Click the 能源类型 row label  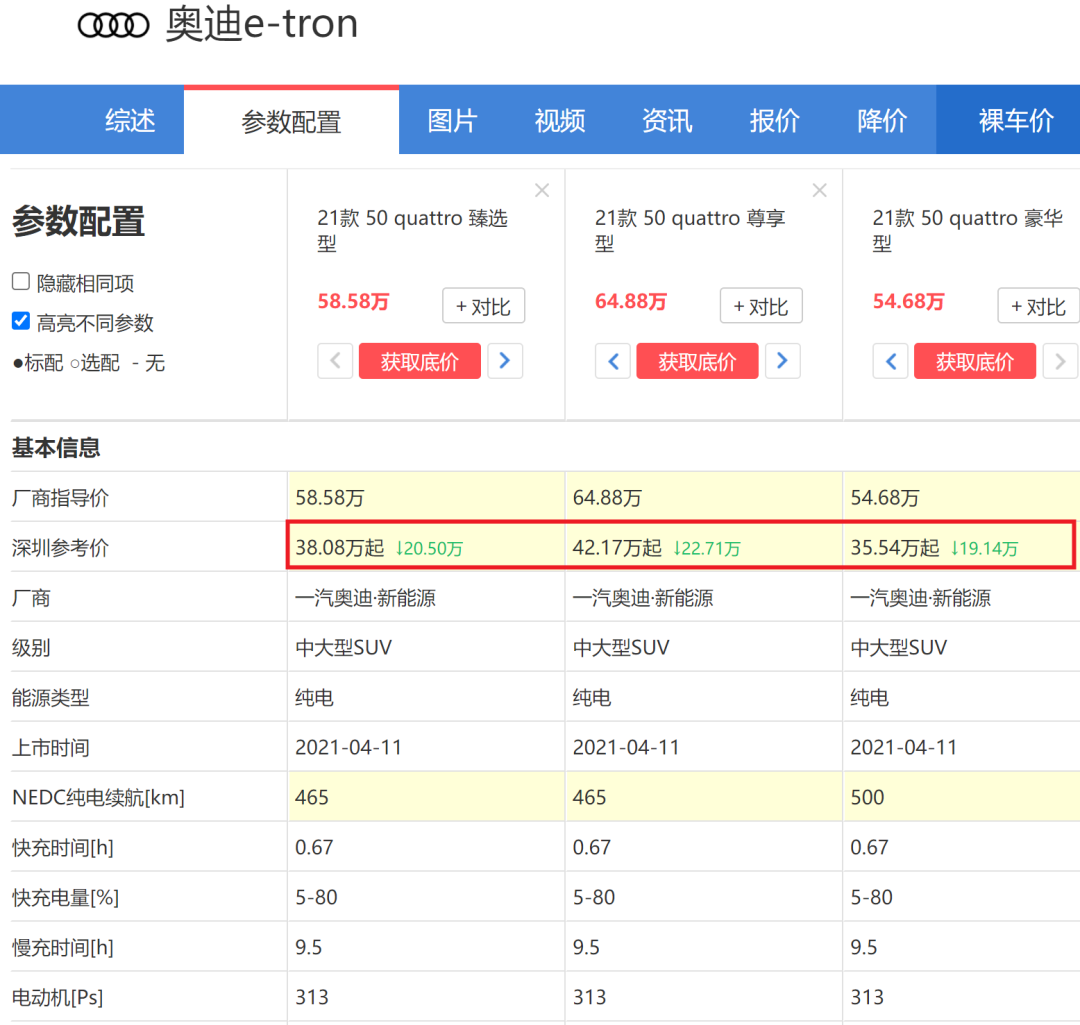pyautogui.click(x=51, y=697)
